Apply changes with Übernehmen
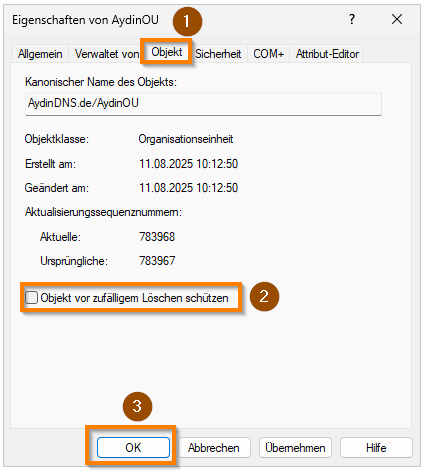This screenshot has width=425, height=470. pyautogui.click(x=295, y=447)
